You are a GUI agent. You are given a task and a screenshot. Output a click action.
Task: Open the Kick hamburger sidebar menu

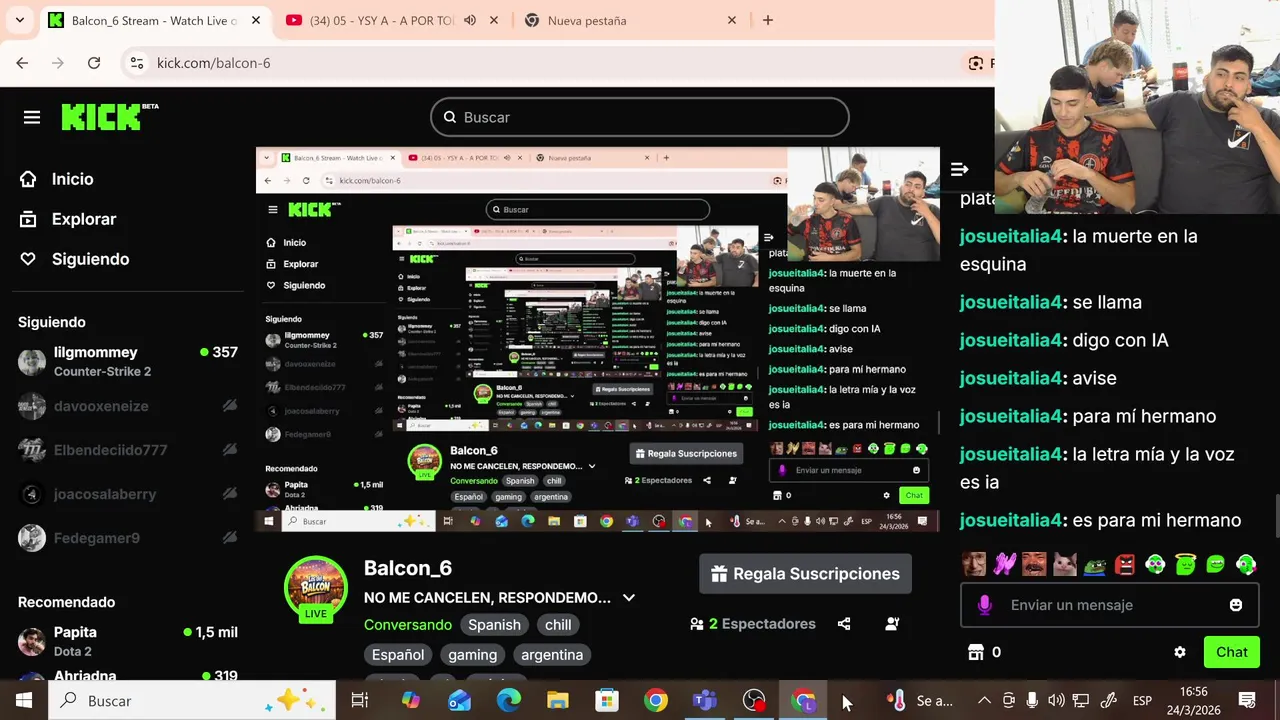click(32, 118)
